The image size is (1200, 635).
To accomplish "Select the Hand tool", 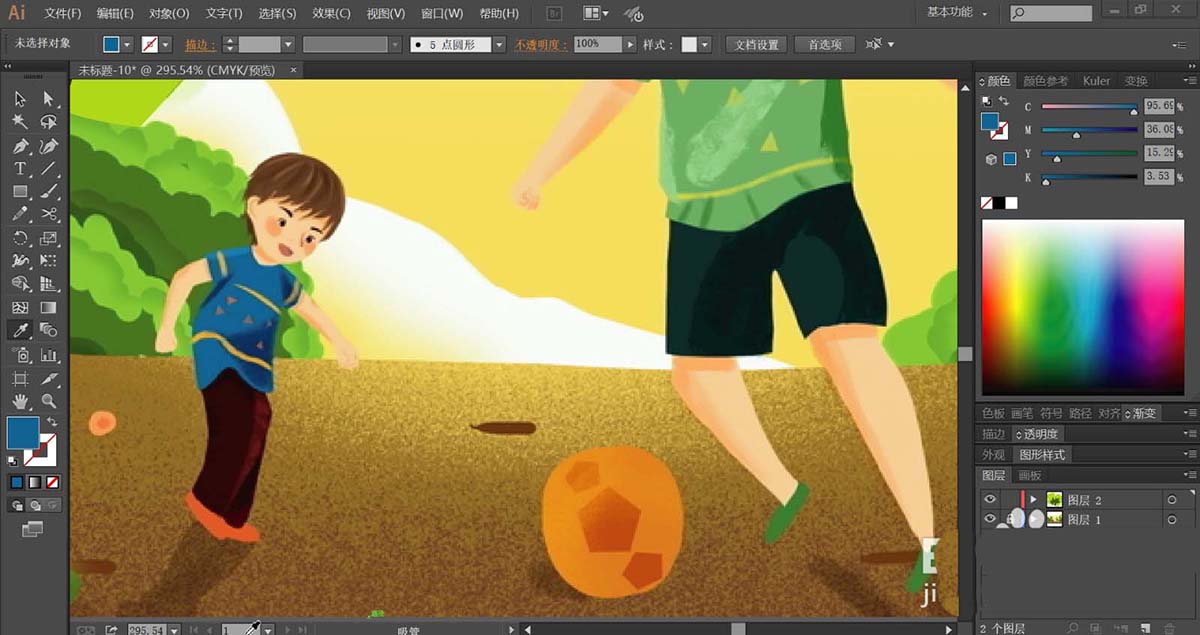I will [x=20, y=402].
